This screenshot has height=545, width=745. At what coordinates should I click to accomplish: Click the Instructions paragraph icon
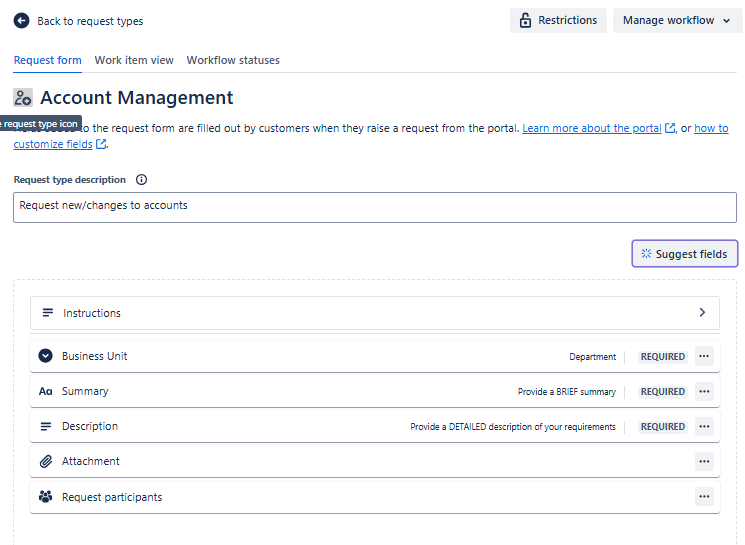48,313
